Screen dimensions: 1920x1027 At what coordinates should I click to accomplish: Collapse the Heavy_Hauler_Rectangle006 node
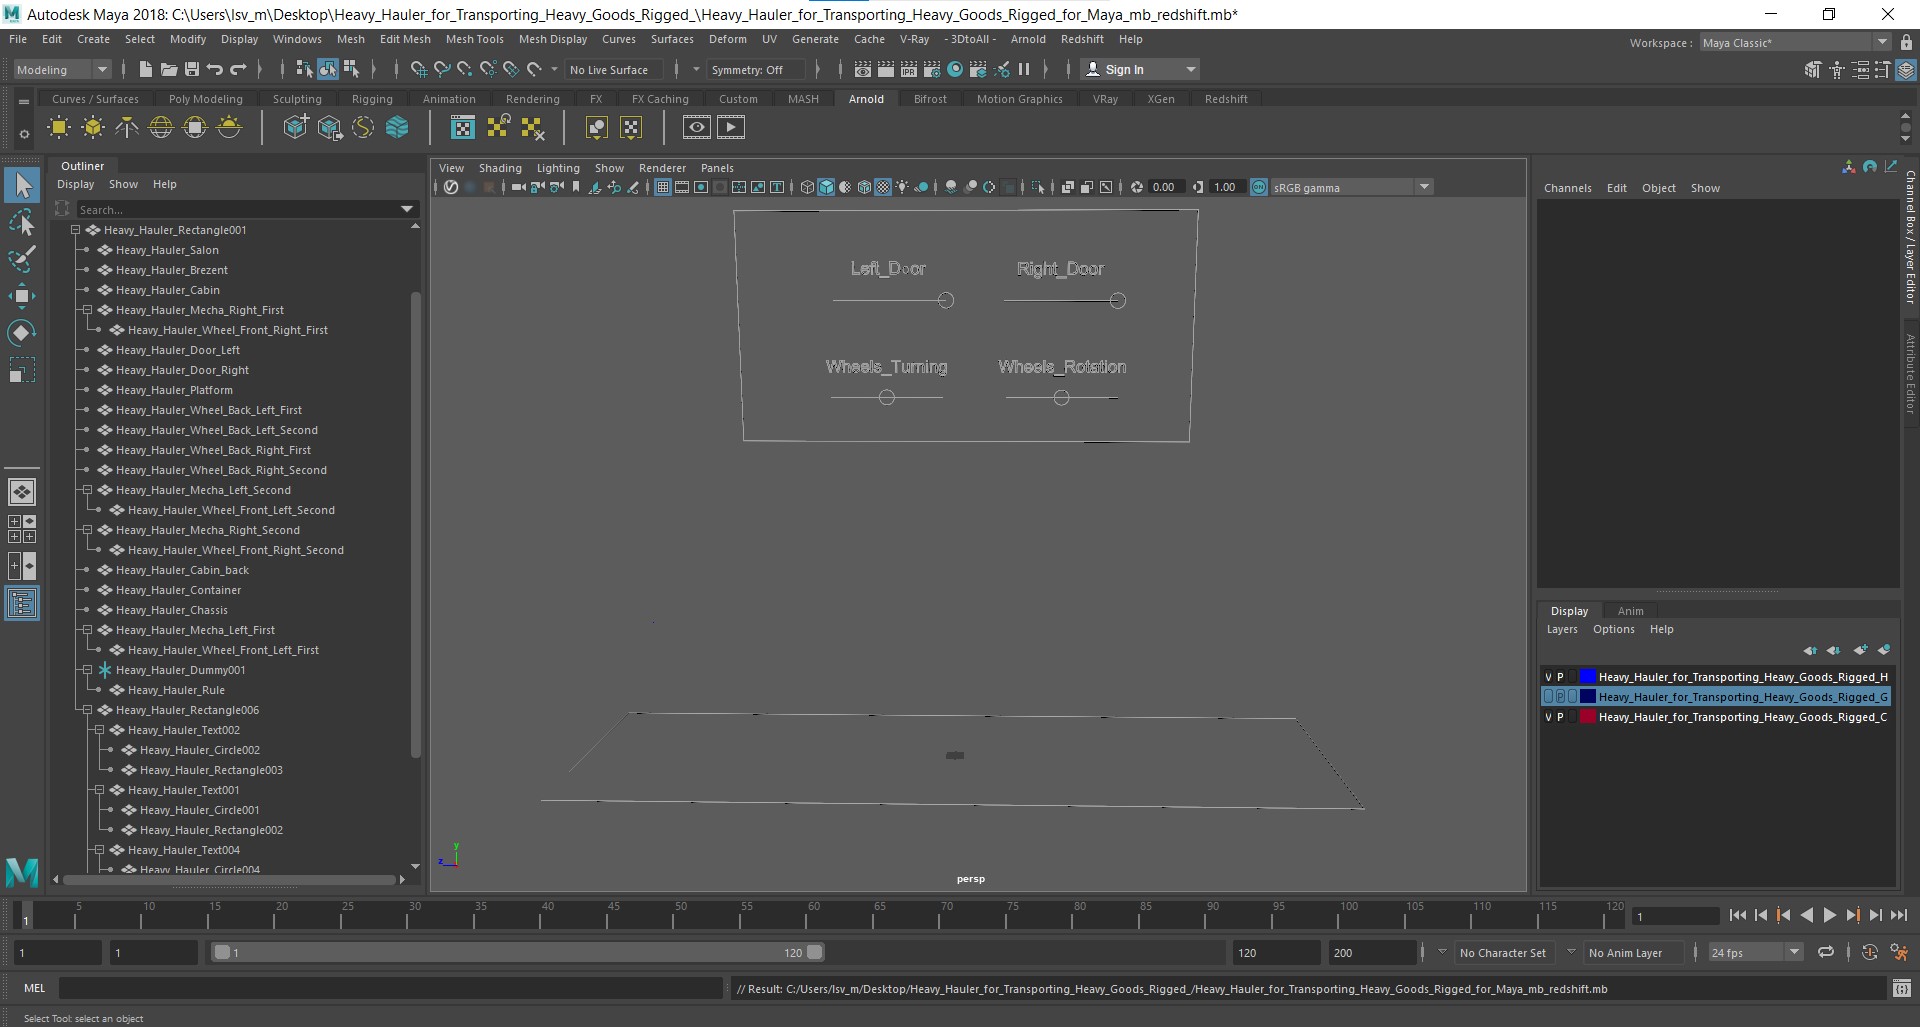click(87, 710)
